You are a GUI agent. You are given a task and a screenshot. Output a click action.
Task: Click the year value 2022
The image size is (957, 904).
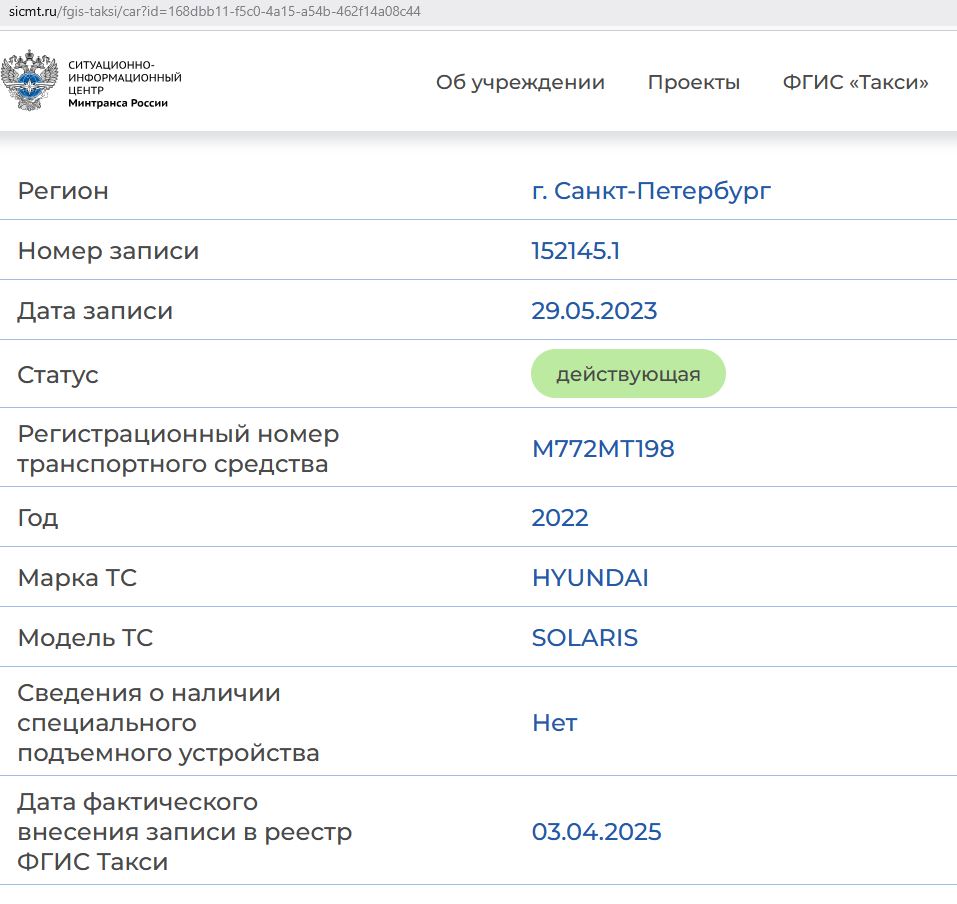pyautogui.click(x=560, y=518)
